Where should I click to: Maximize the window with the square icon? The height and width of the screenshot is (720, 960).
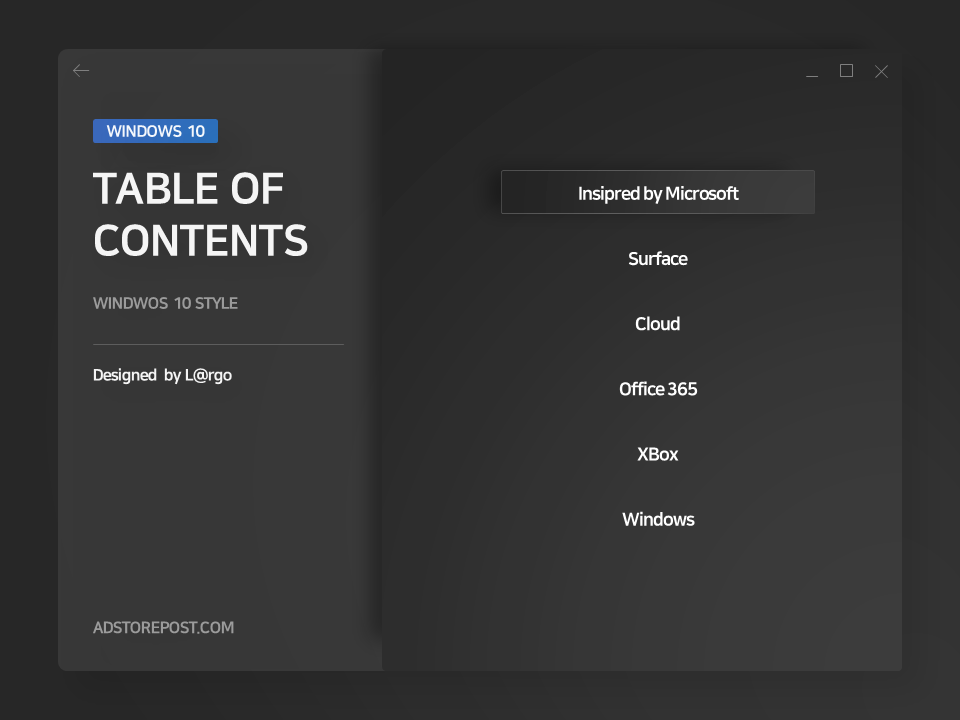pyautogui.click(x=846, y=71)
